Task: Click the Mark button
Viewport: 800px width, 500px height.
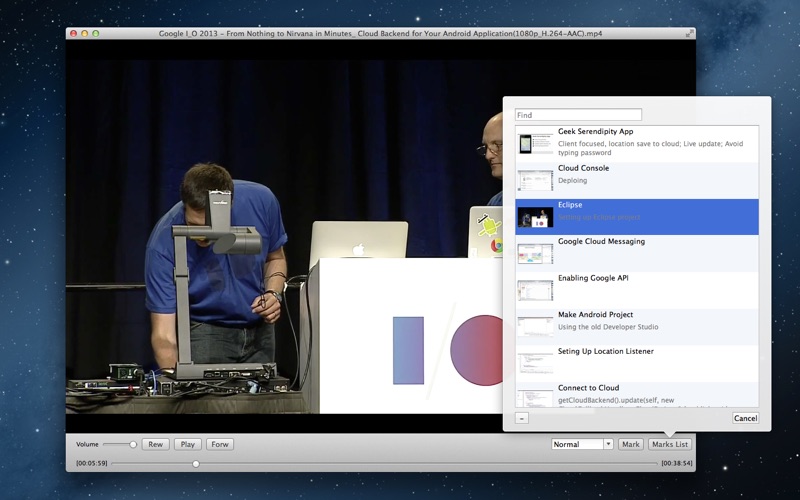Action: point(631,444)
